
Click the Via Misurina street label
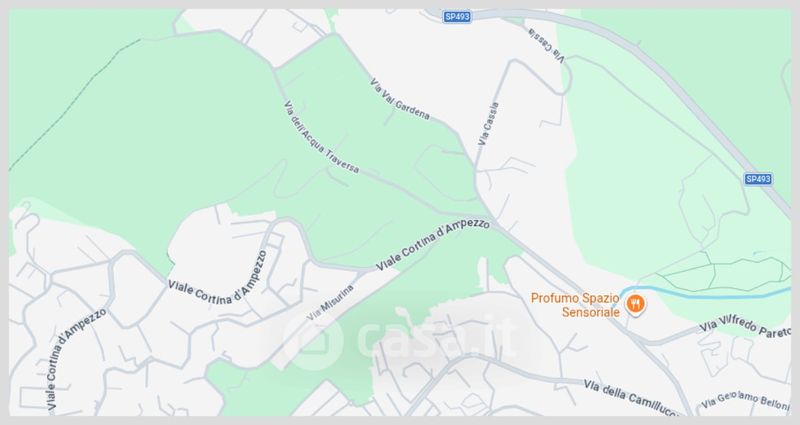[331, 303]
